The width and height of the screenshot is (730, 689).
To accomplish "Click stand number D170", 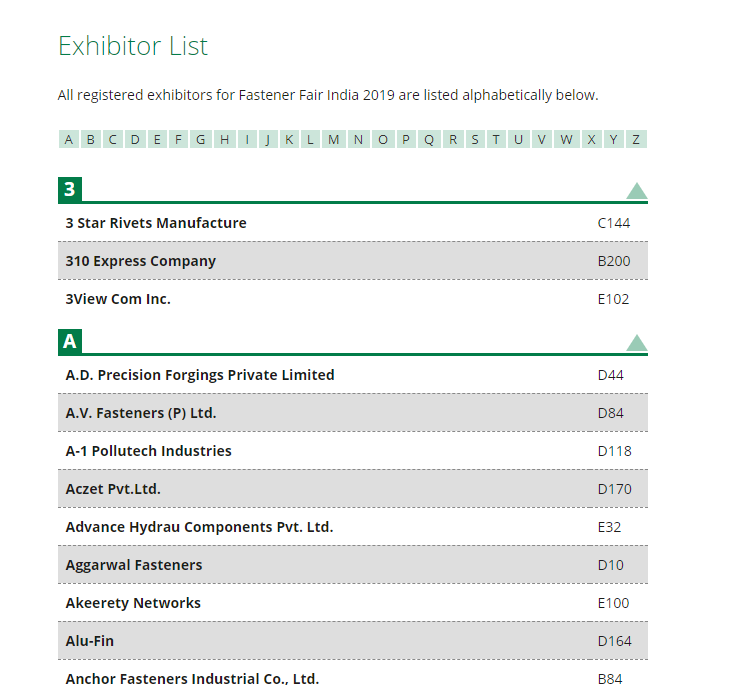I will (x=615, y=489).
